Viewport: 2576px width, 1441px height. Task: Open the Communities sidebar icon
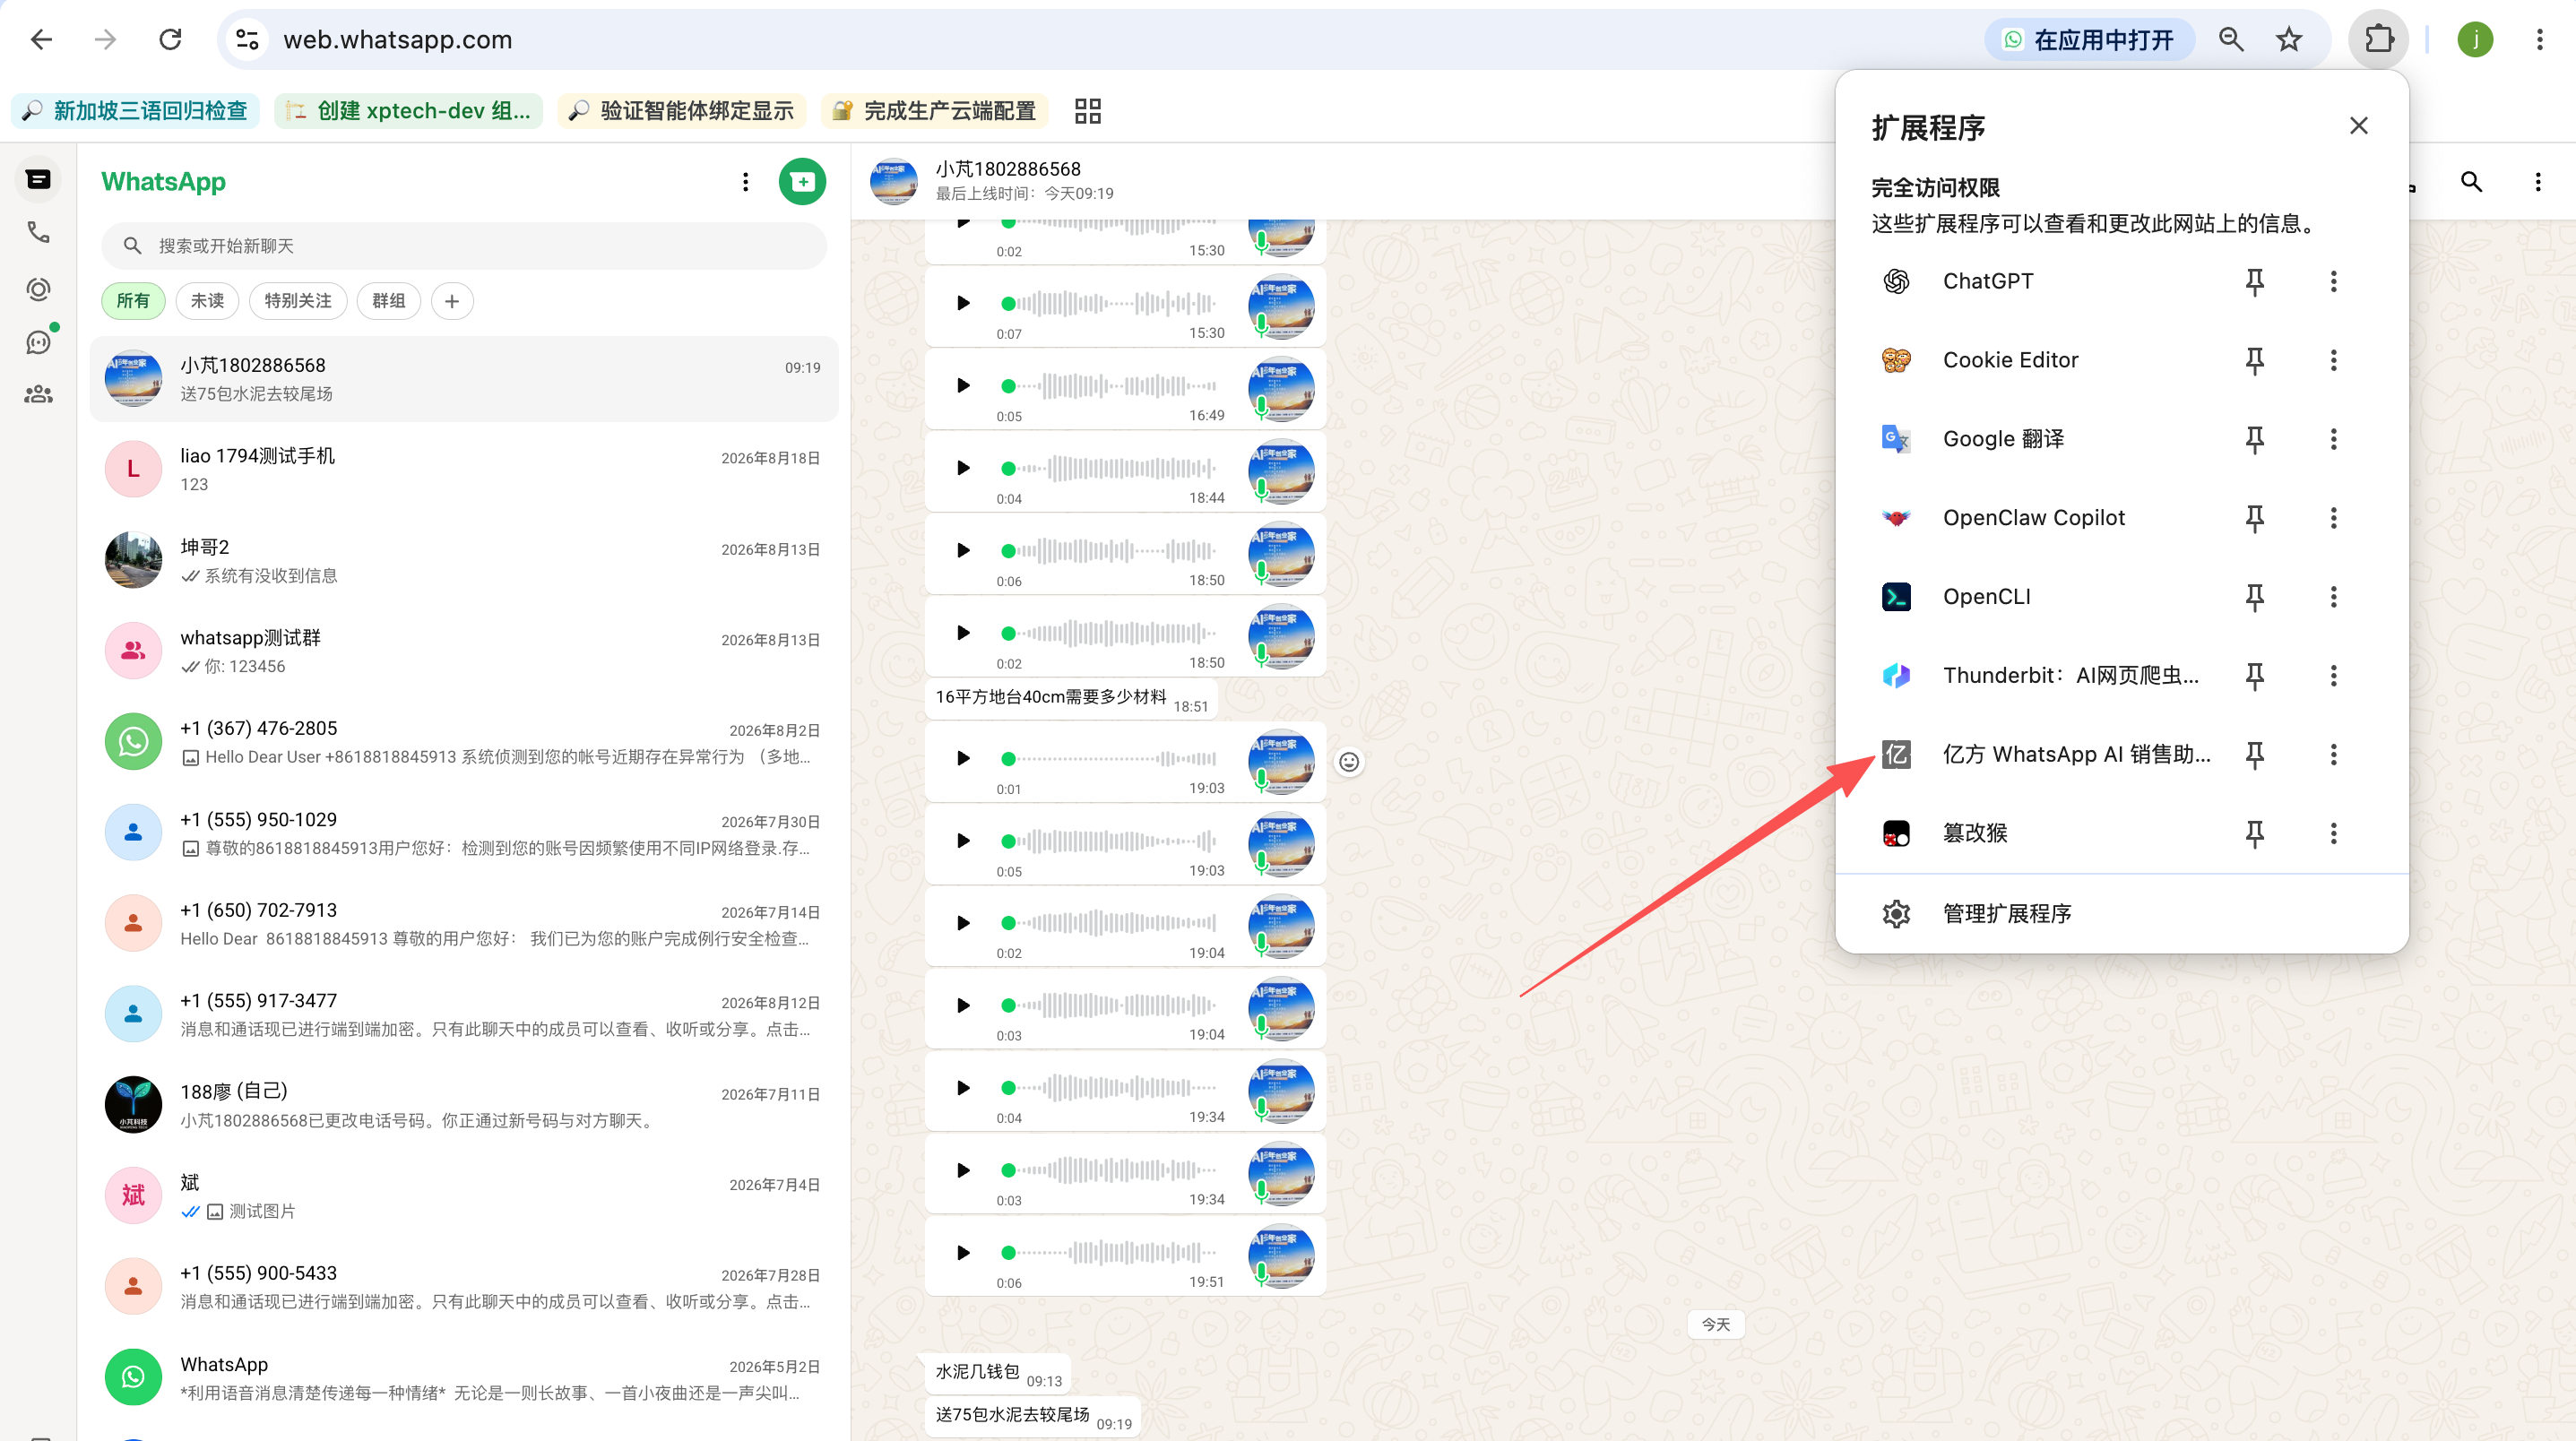38,395
